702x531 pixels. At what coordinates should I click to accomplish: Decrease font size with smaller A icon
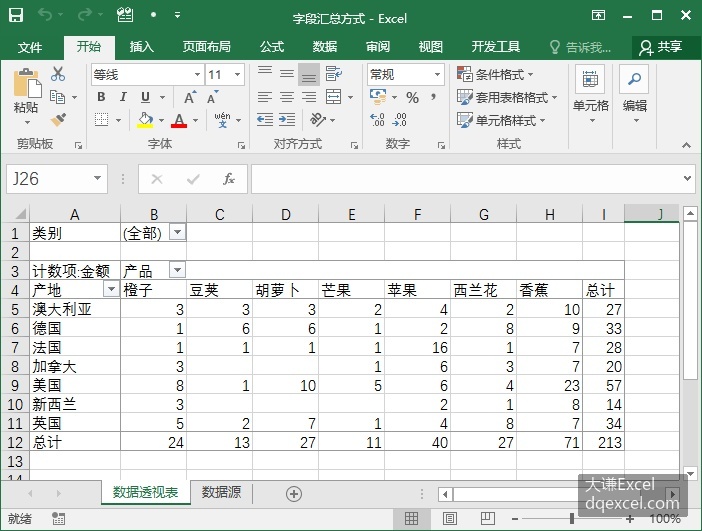coord(212,97)
